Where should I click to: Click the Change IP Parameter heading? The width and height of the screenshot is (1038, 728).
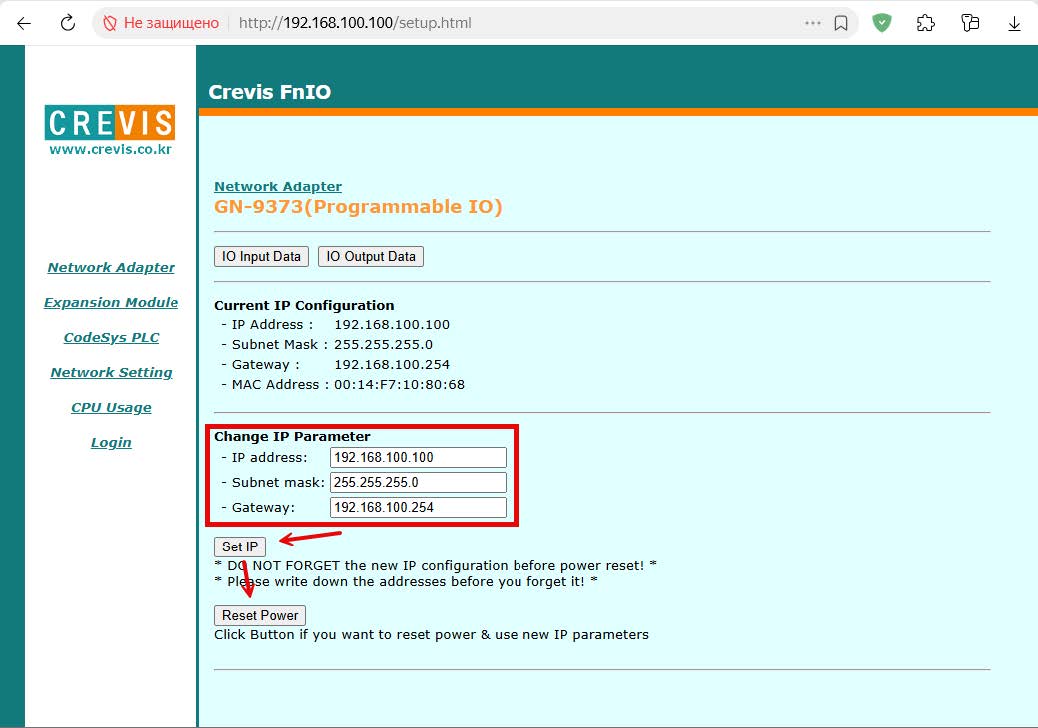(292, 437)
